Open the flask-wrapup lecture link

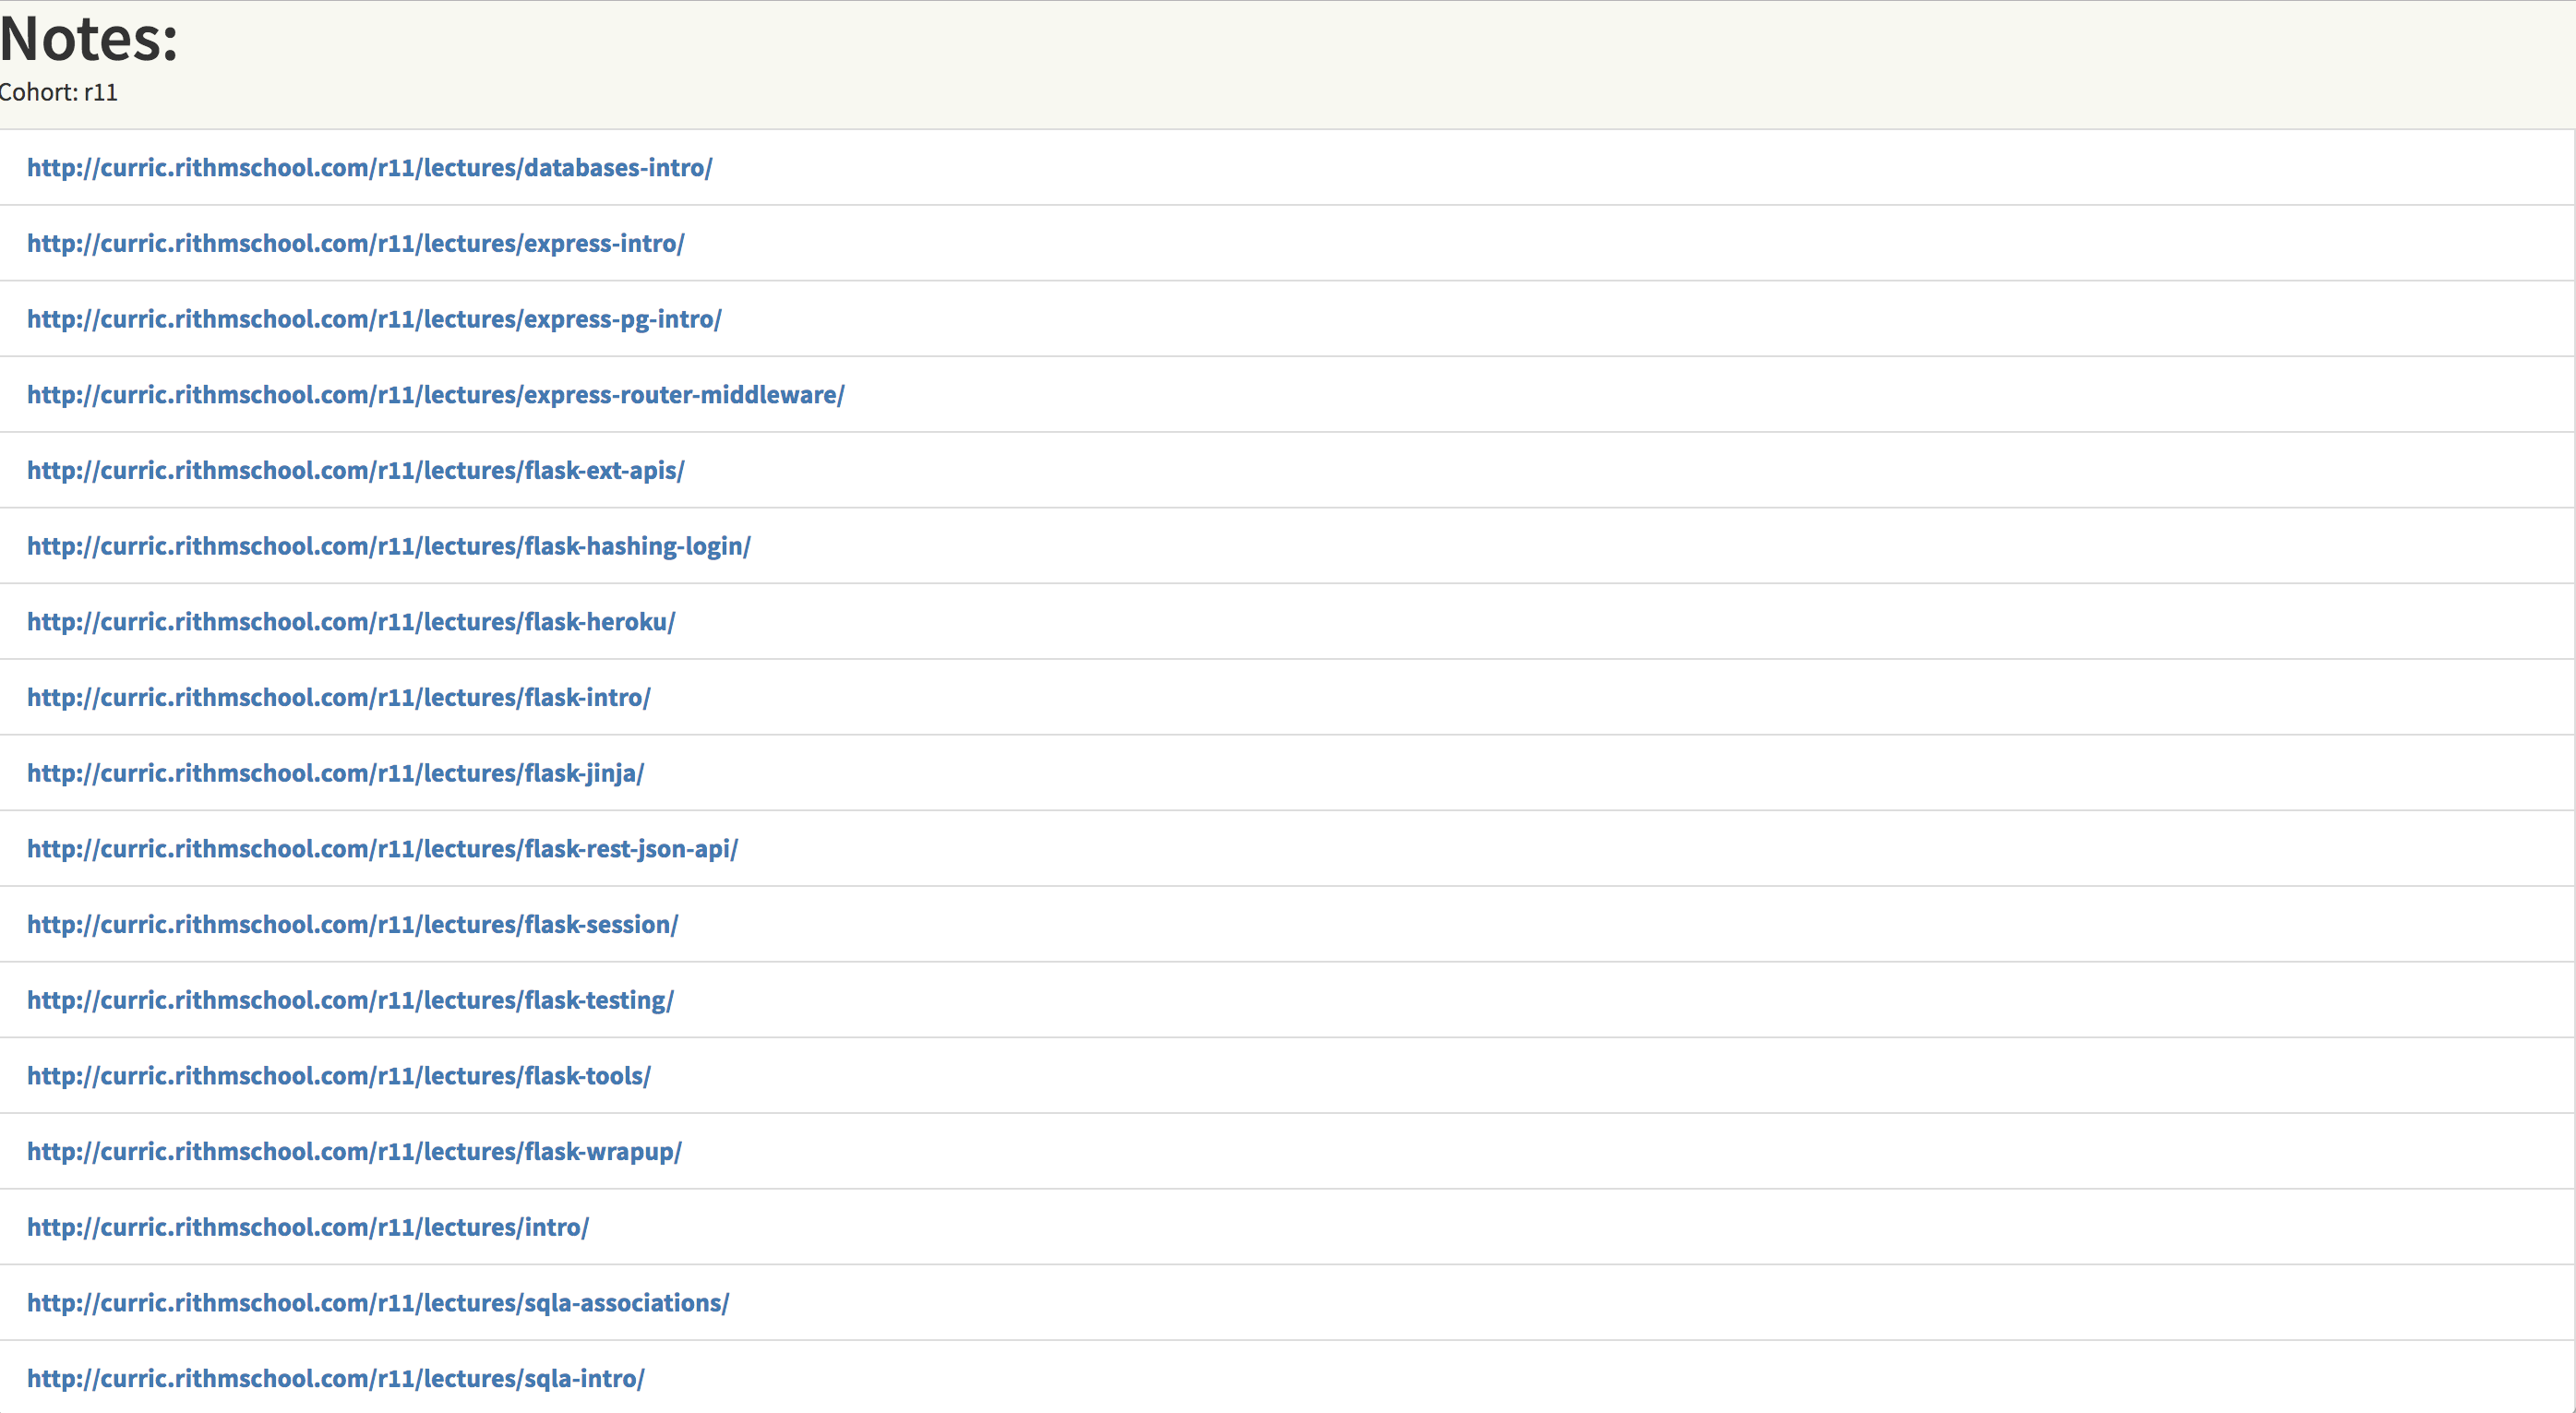[354, 1152]
